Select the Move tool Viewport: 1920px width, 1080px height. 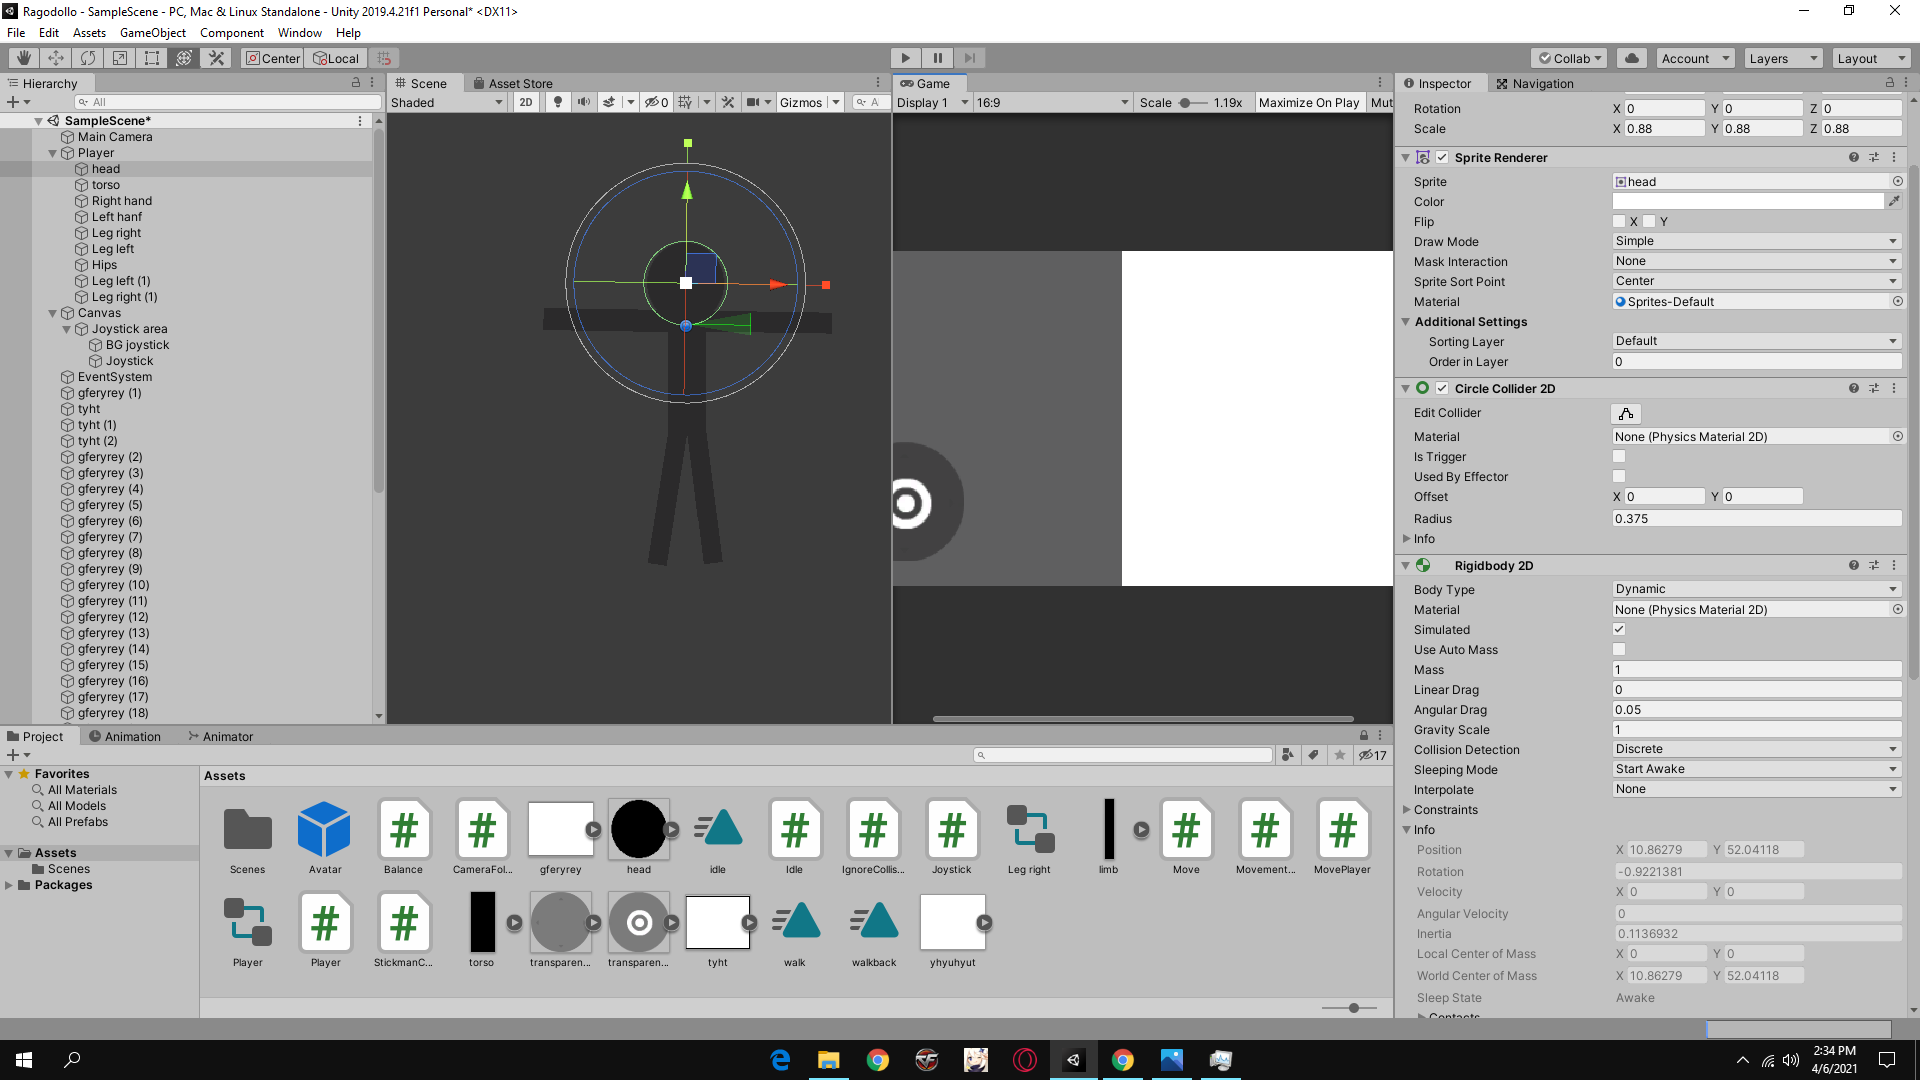pos(56,58)
